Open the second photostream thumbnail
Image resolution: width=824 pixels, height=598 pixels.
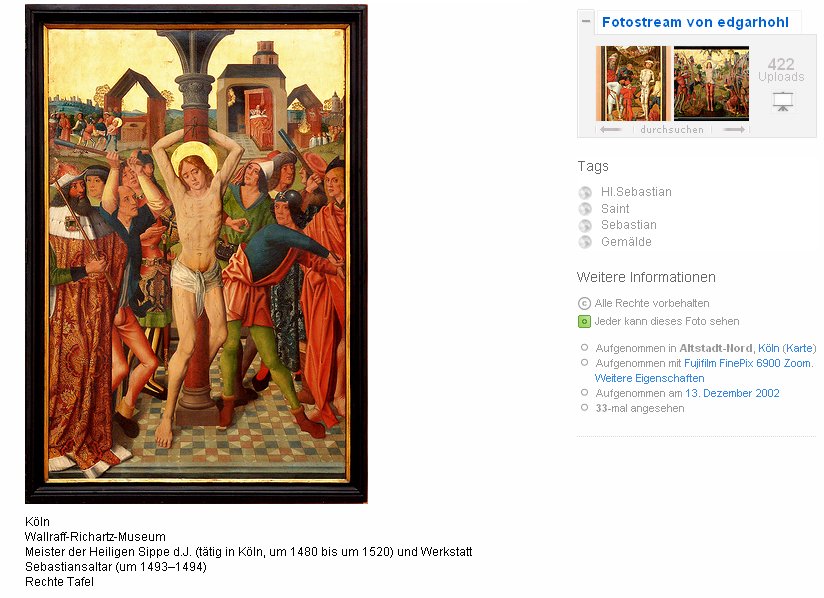click(712, 83)
